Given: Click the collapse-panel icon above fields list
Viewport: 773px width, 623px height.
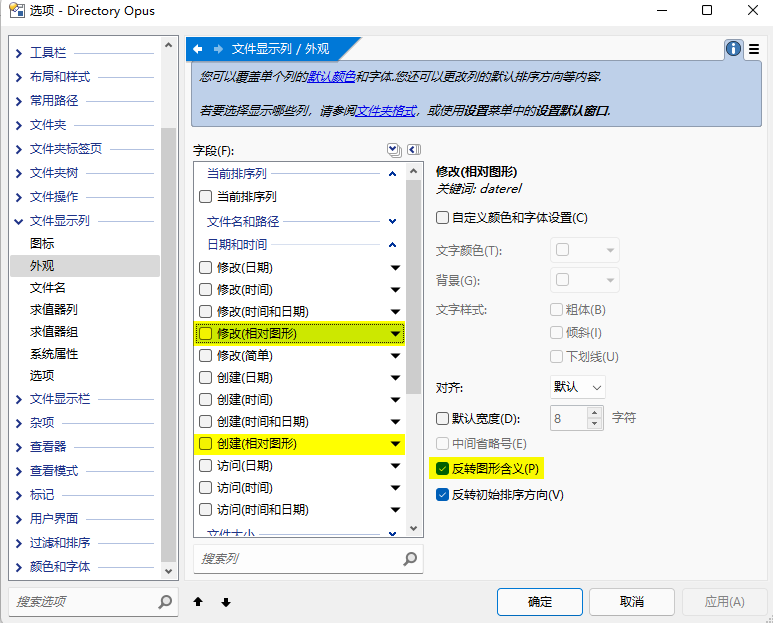Looking at the screenshot, I should pos(414,149).
